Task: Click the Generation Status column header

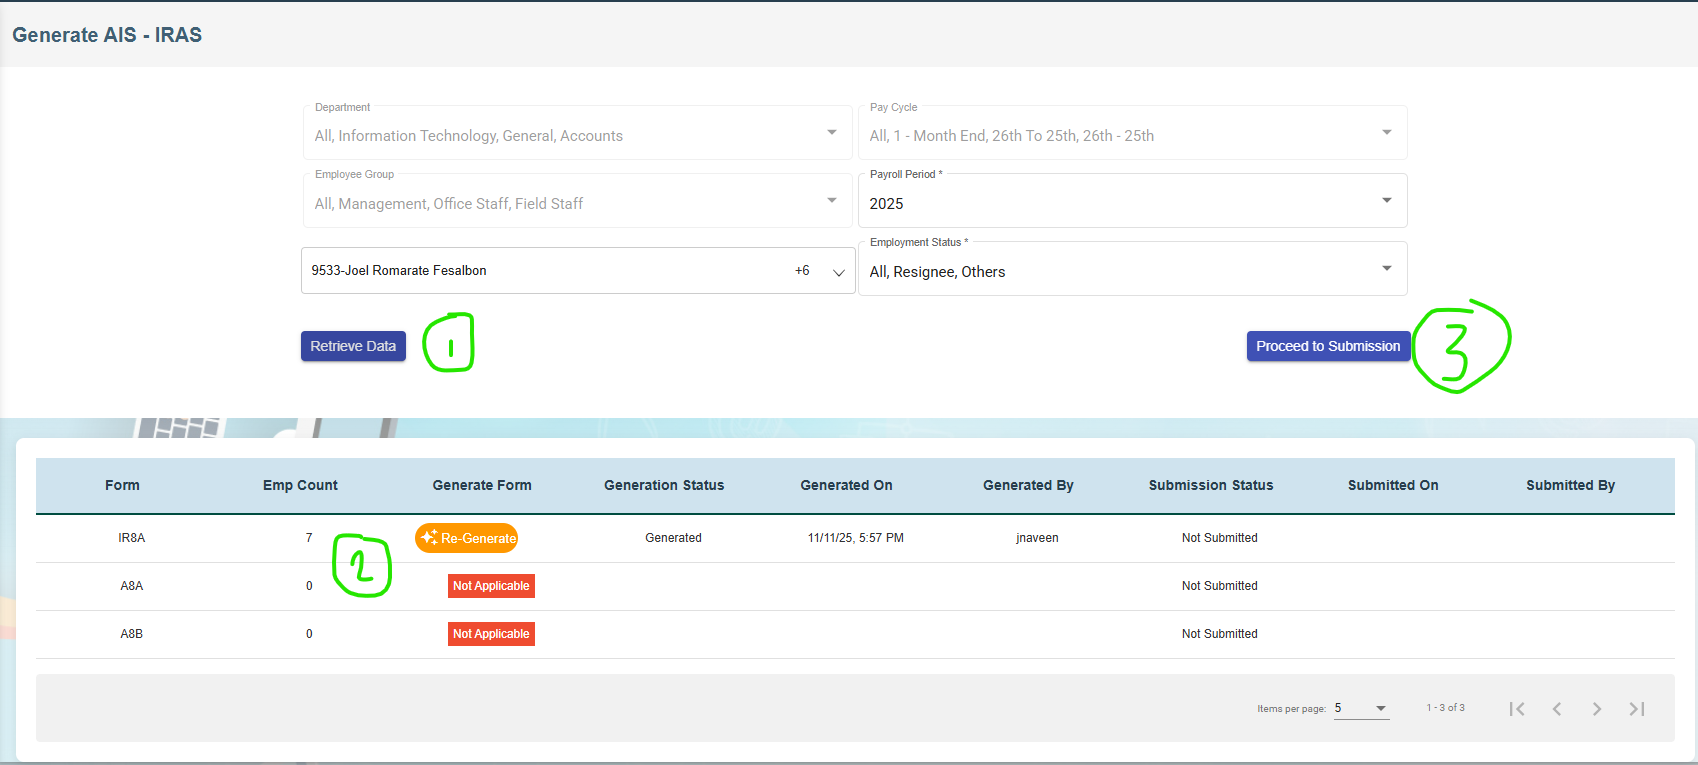Action: pos(664,485)
